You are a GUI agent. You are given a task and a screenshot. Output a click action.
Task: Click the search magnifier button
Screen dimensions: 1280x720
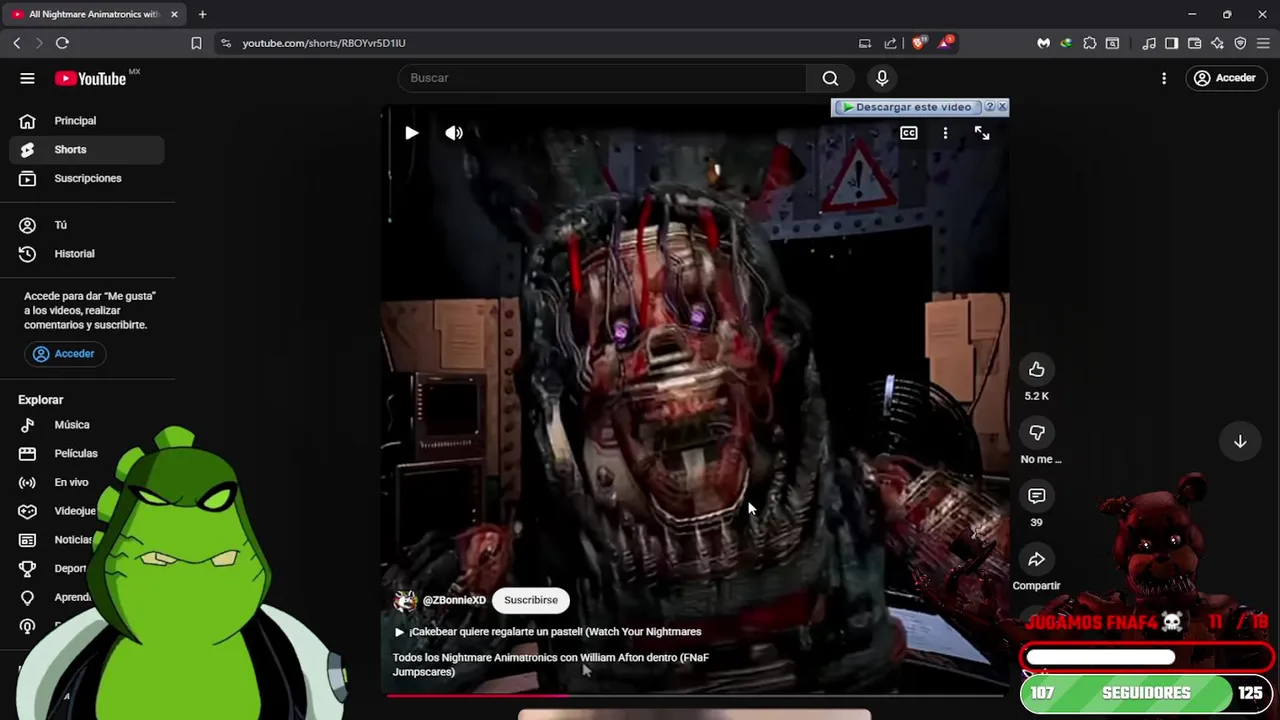click(830, 78)
